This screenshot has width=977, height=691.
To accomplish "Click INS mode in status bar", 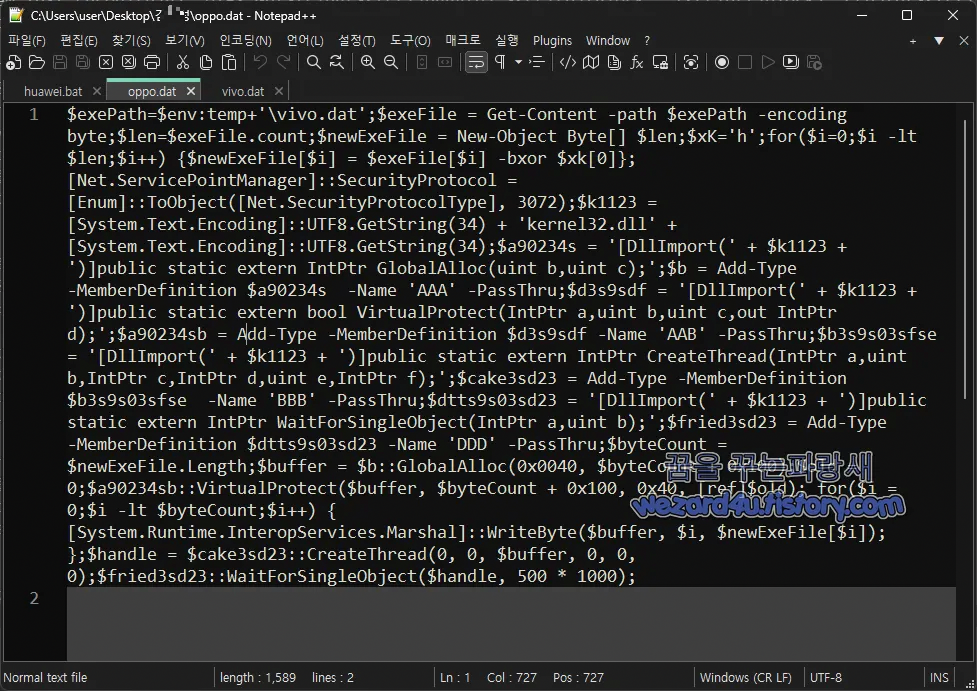I will tap(939, 678).
